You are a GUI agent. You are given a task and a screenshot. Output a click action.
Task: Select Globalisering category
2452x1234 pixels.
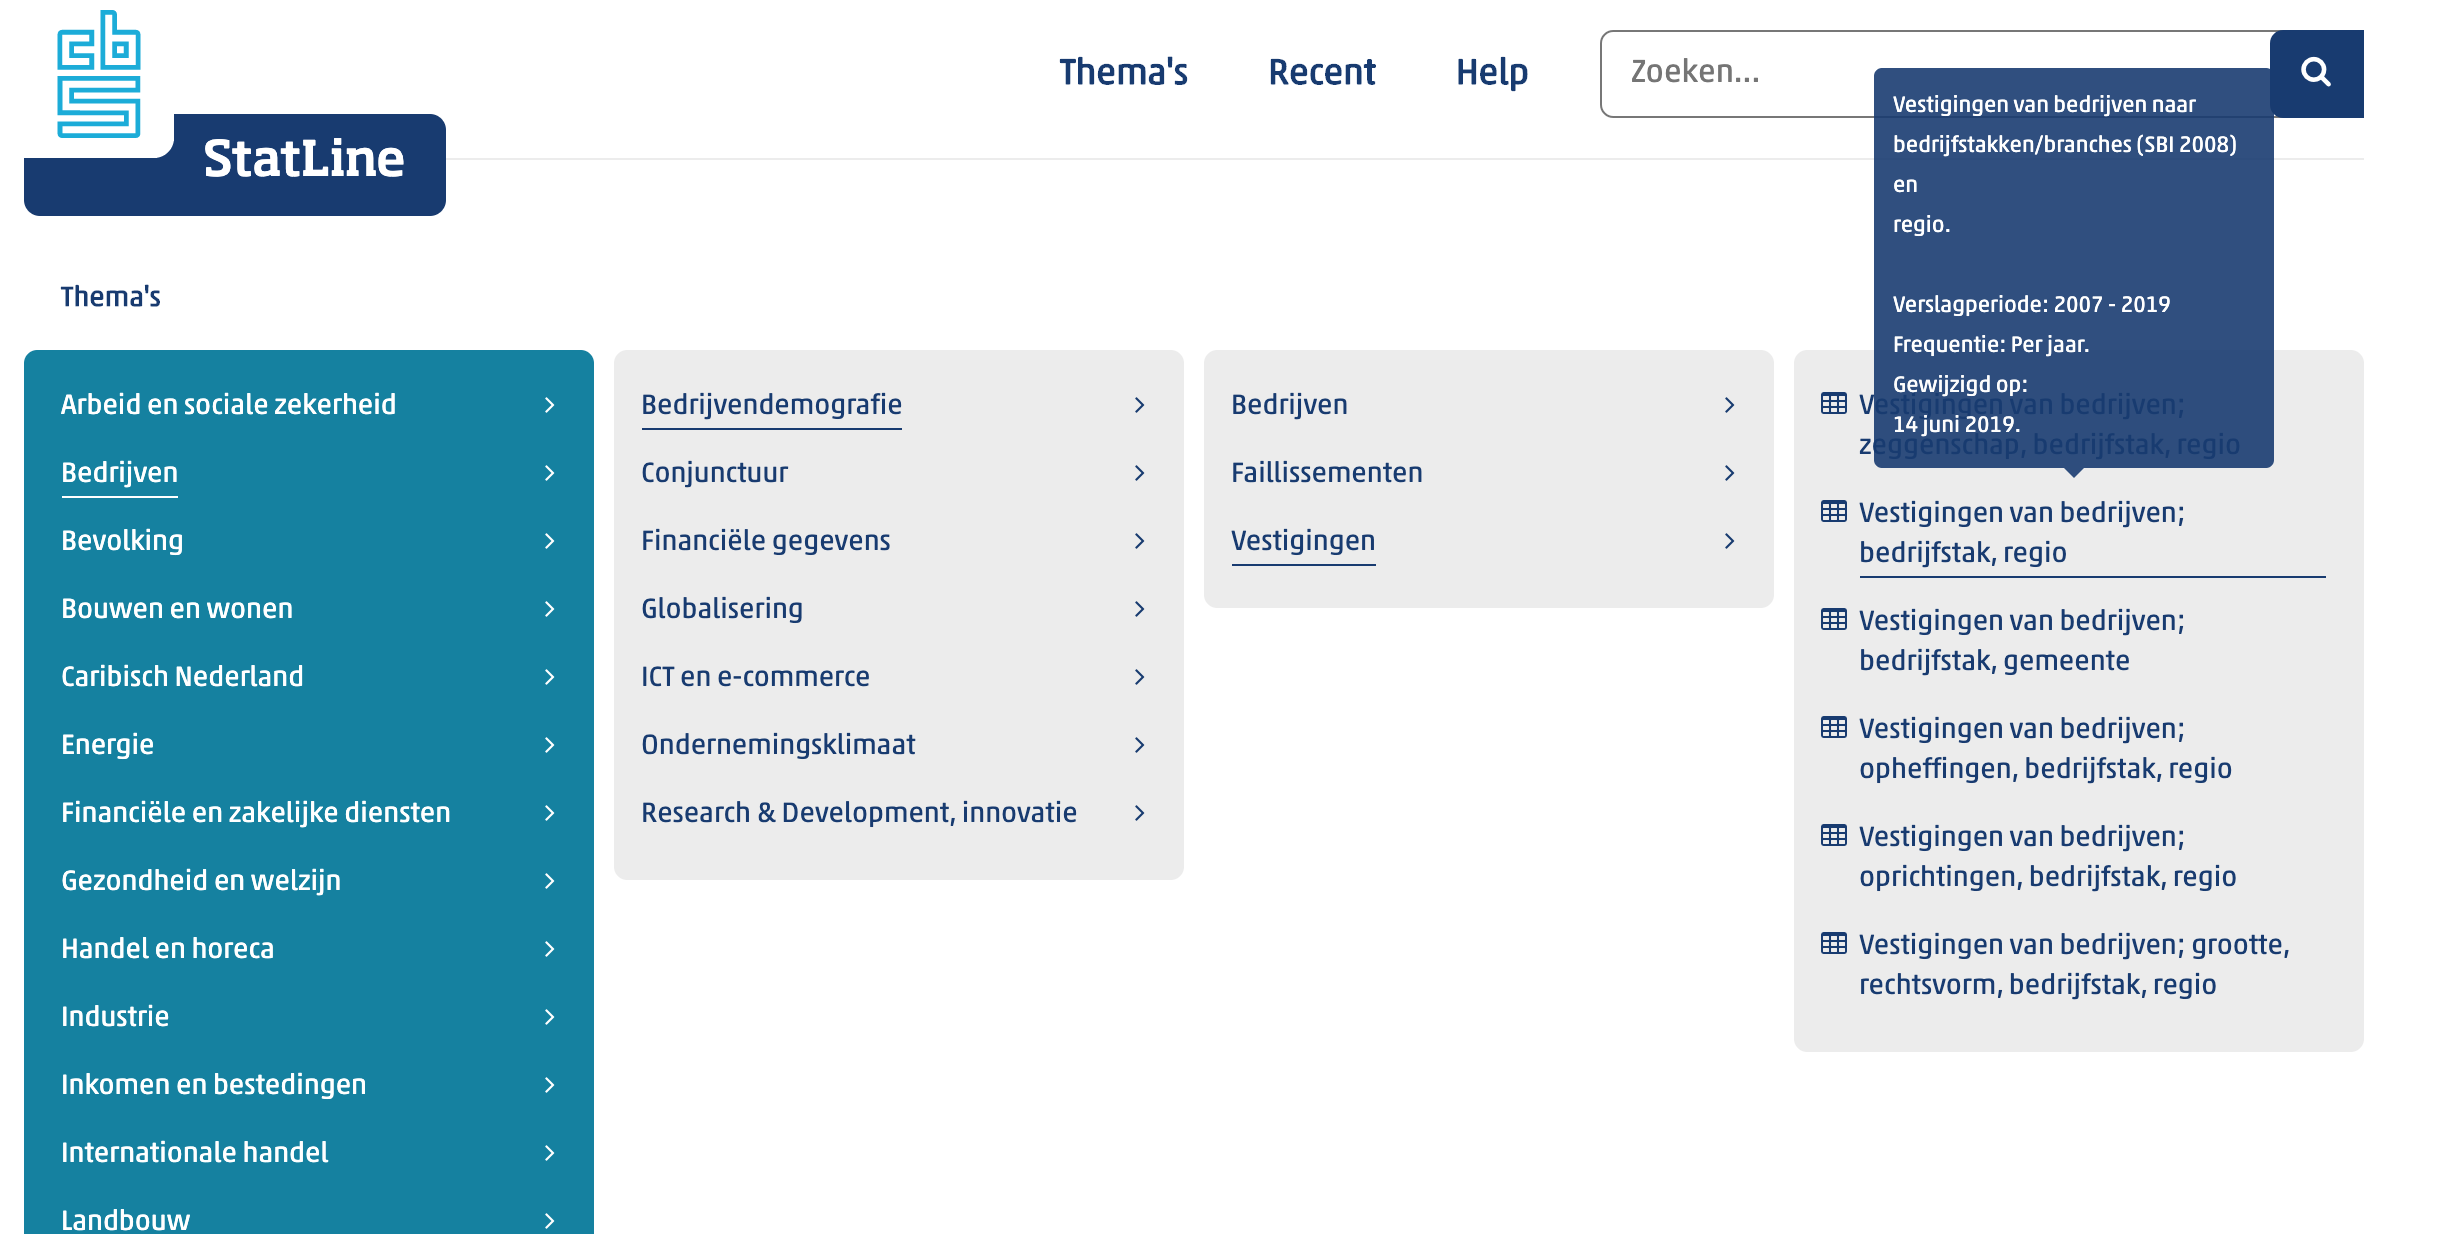721,609
